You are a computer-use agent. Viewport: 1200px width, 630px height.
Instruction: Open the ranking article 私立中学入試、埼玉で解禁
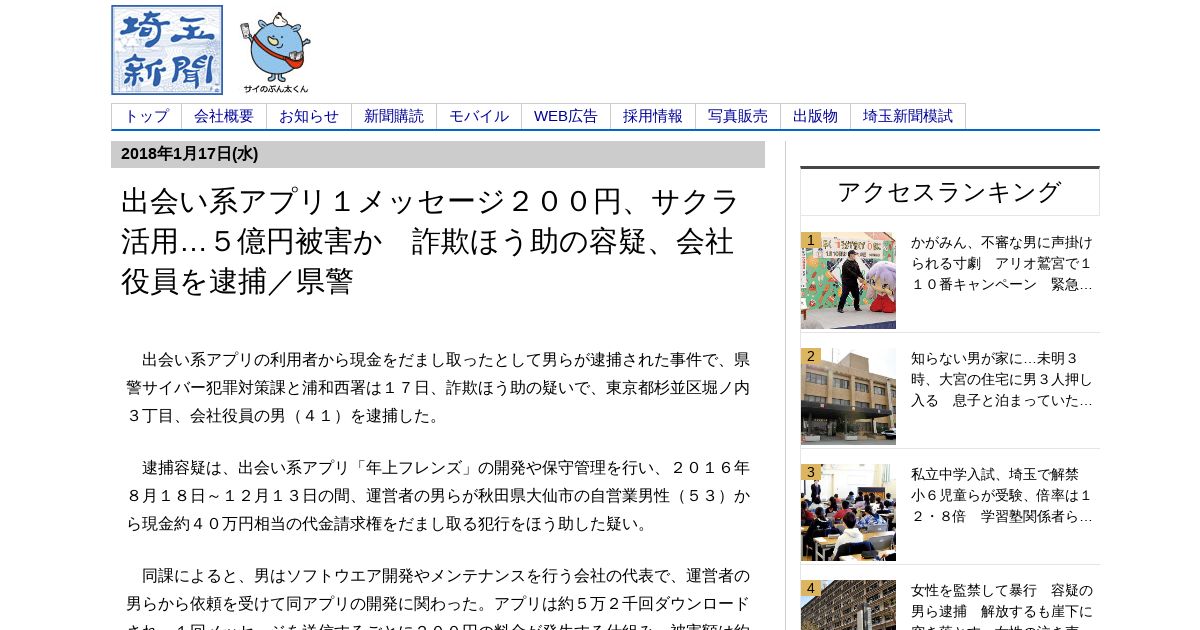(1002, 495)
